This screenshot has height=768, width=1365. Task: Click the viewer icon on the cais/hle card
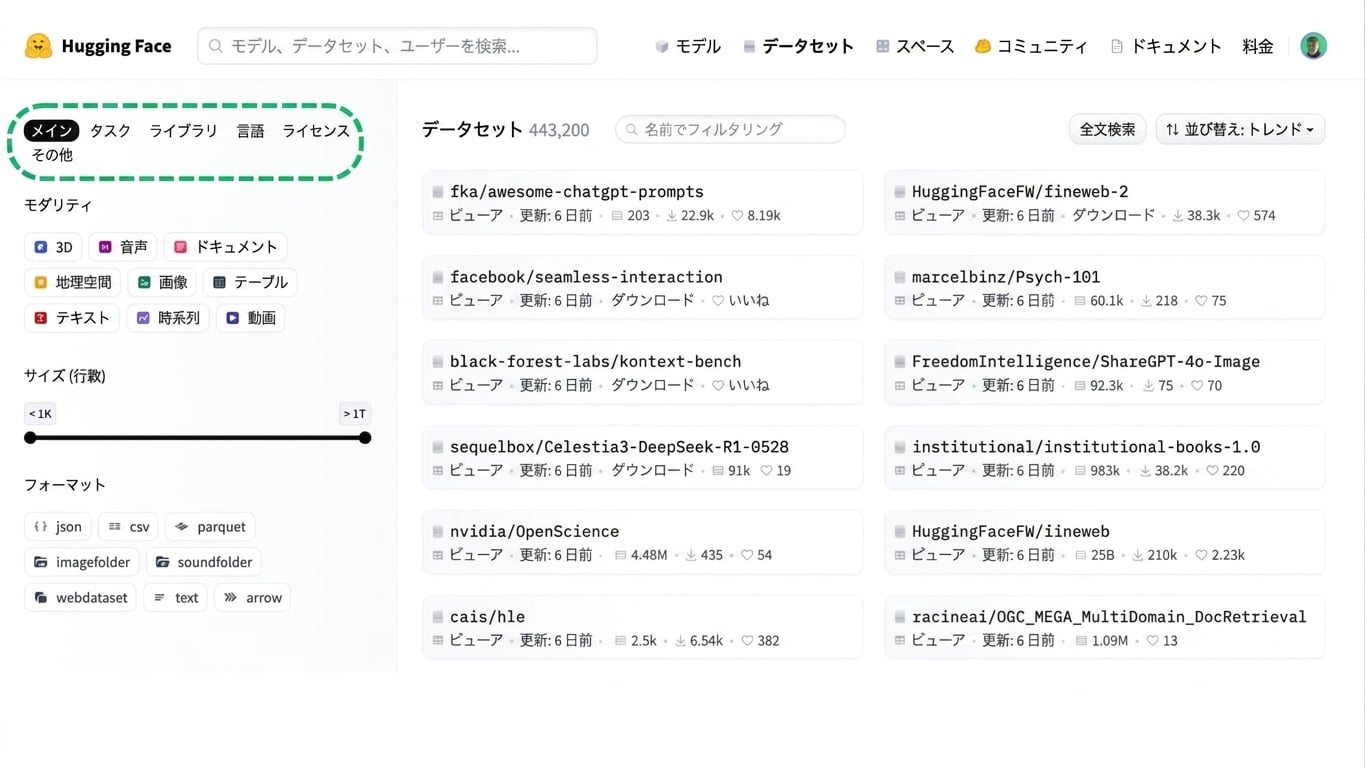click(438, 640)
